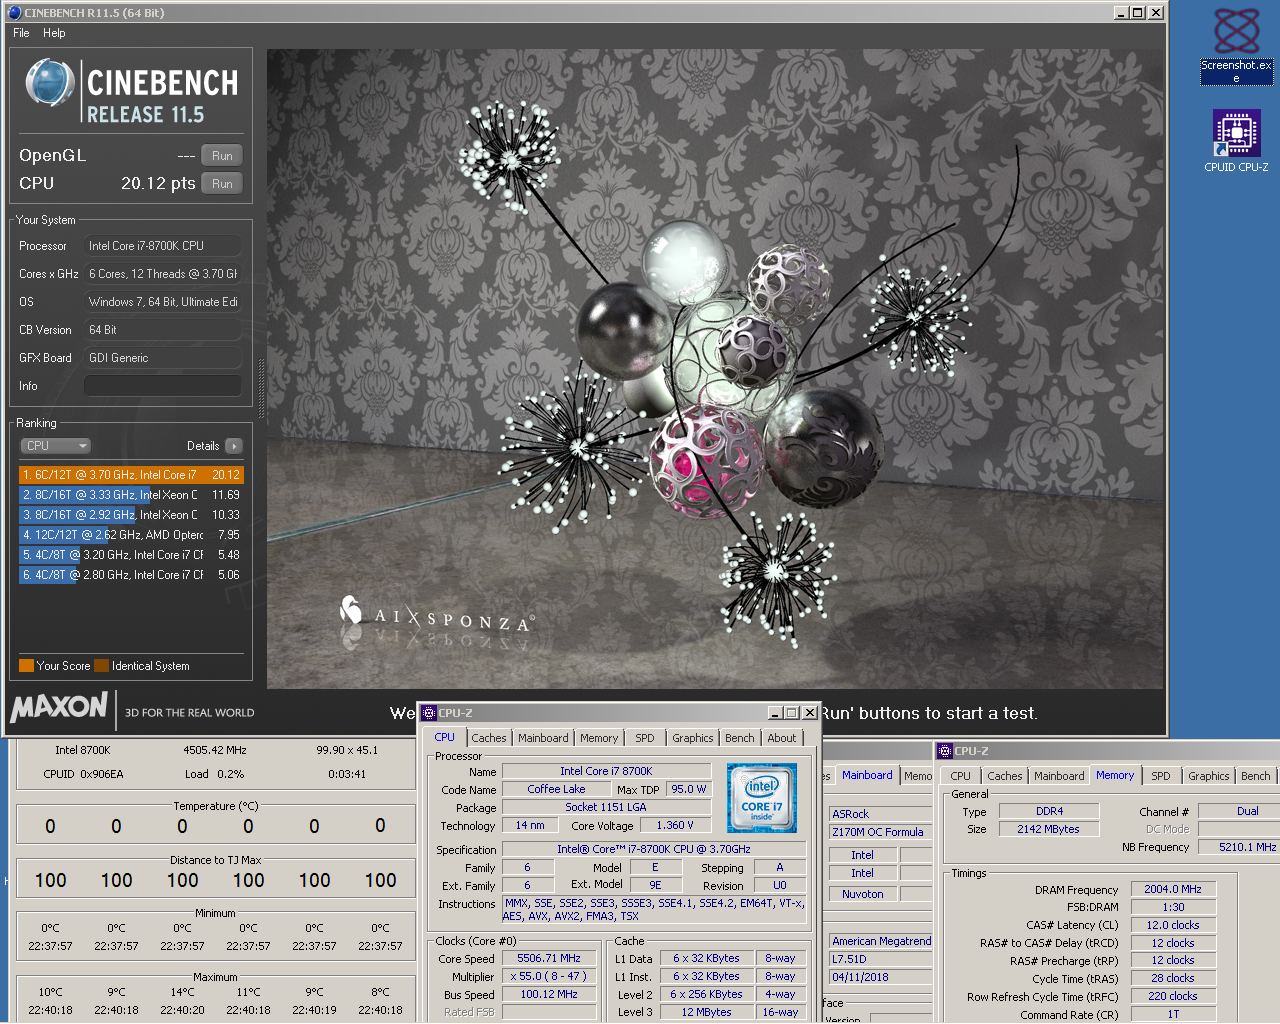Click memory Type value DDR4

[x=1049, y=811]
